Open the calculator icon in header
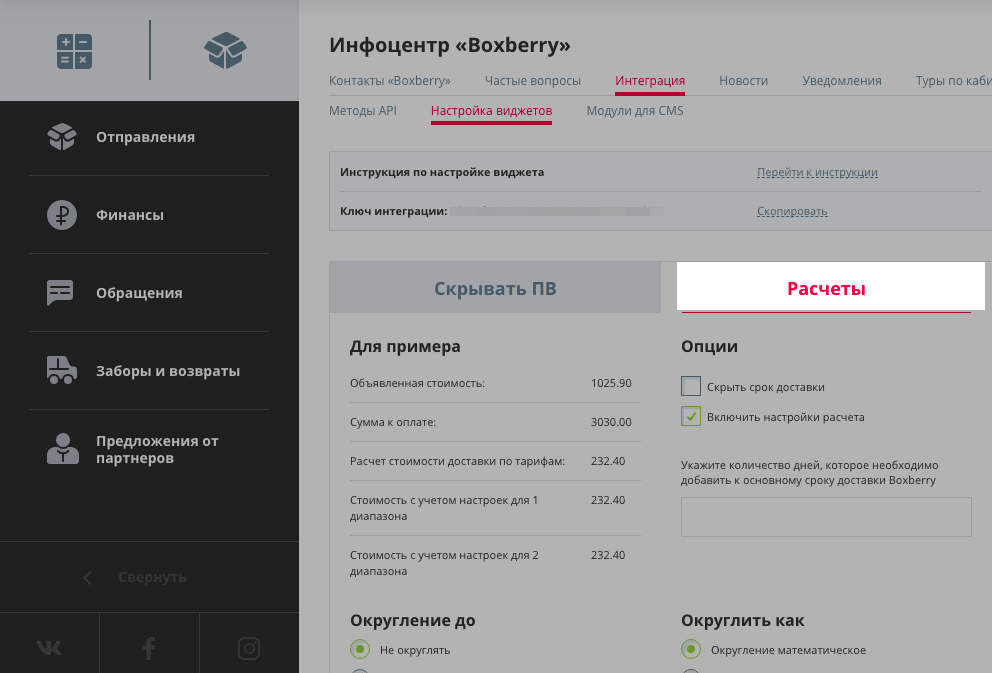The width and height of the screenshot is (992, 673). (75, 51)
